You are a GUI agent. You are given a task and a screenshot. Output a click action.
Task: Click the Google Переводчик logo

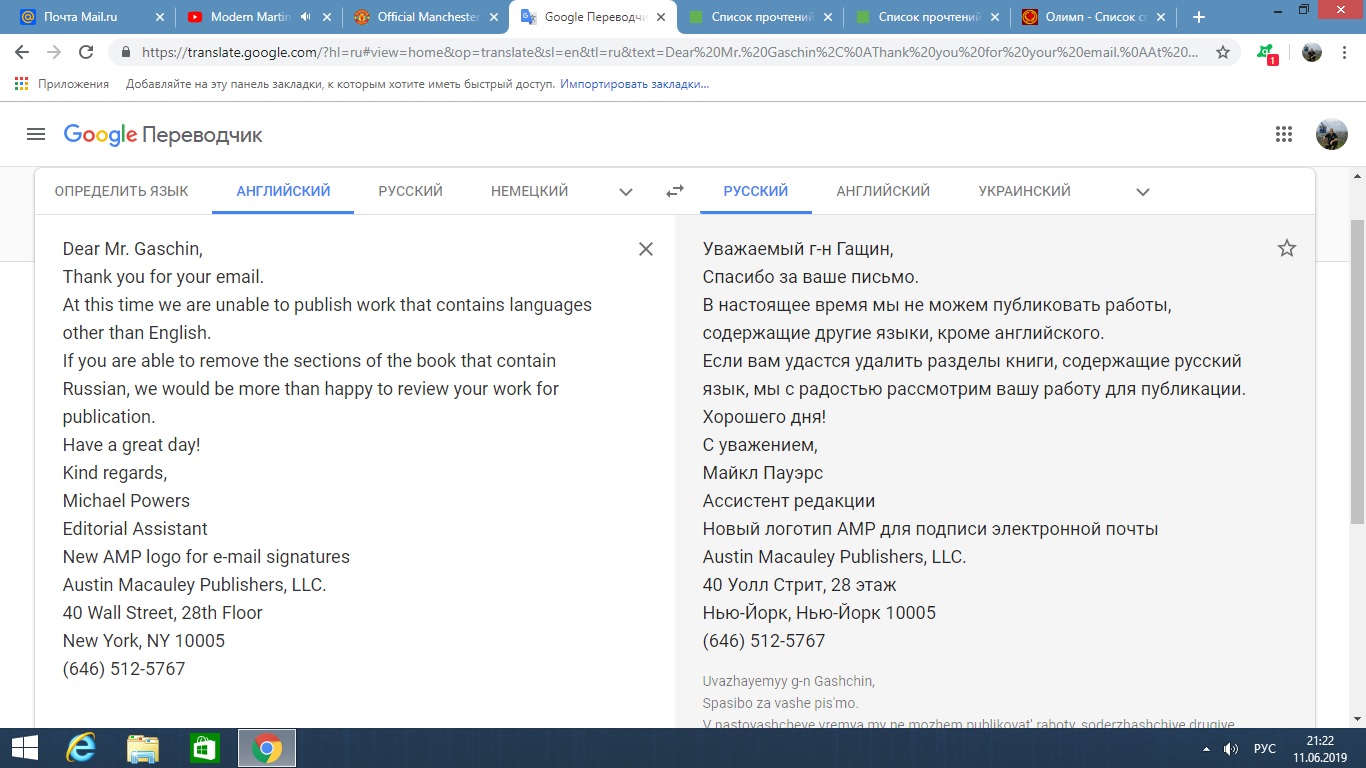pos(163,135)
